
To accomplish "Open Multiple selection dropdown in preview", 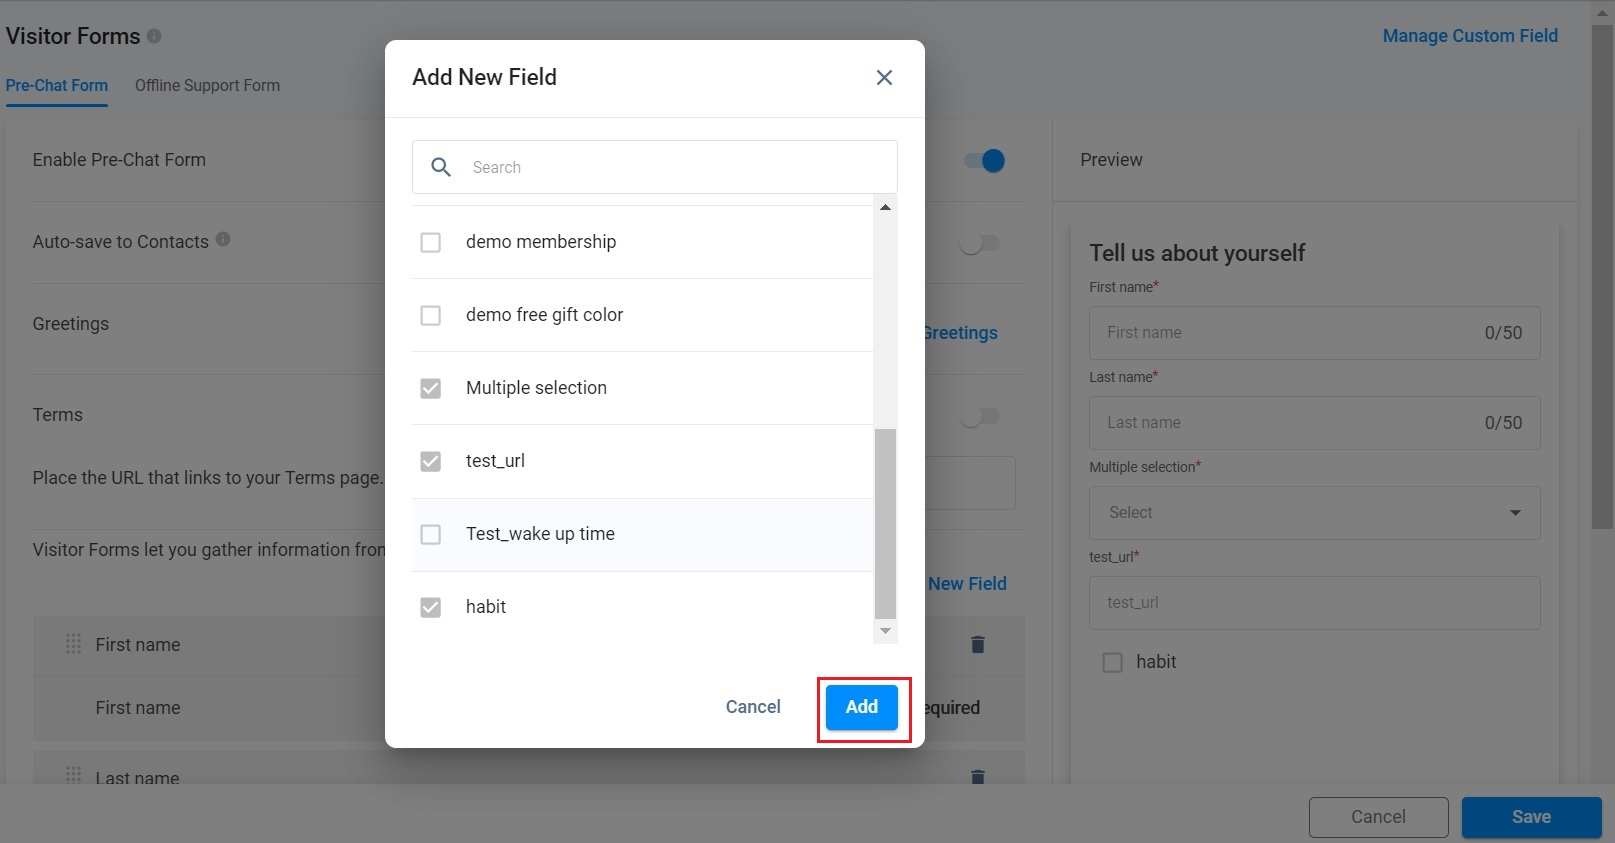I will pyautogui.click(x=1314, y=513).
